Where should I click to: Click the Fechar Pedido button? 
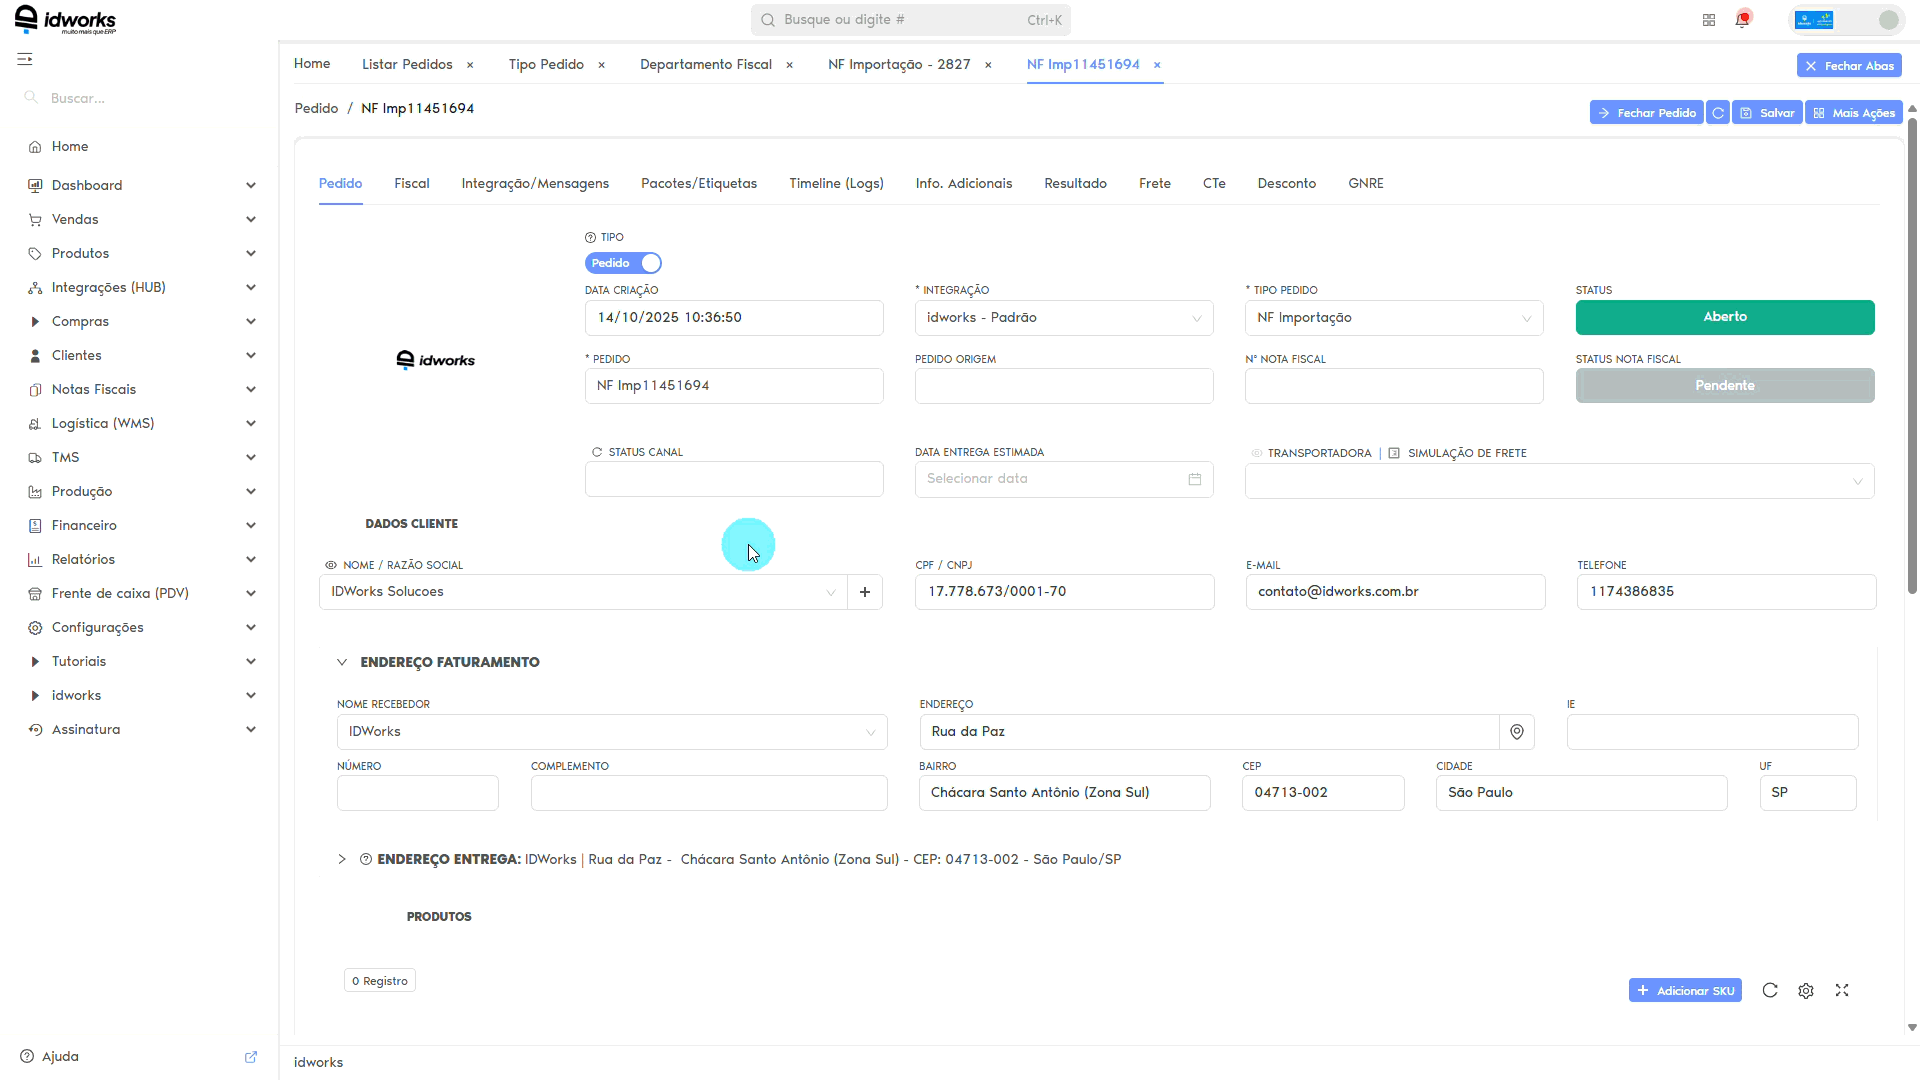[1646, 113]
